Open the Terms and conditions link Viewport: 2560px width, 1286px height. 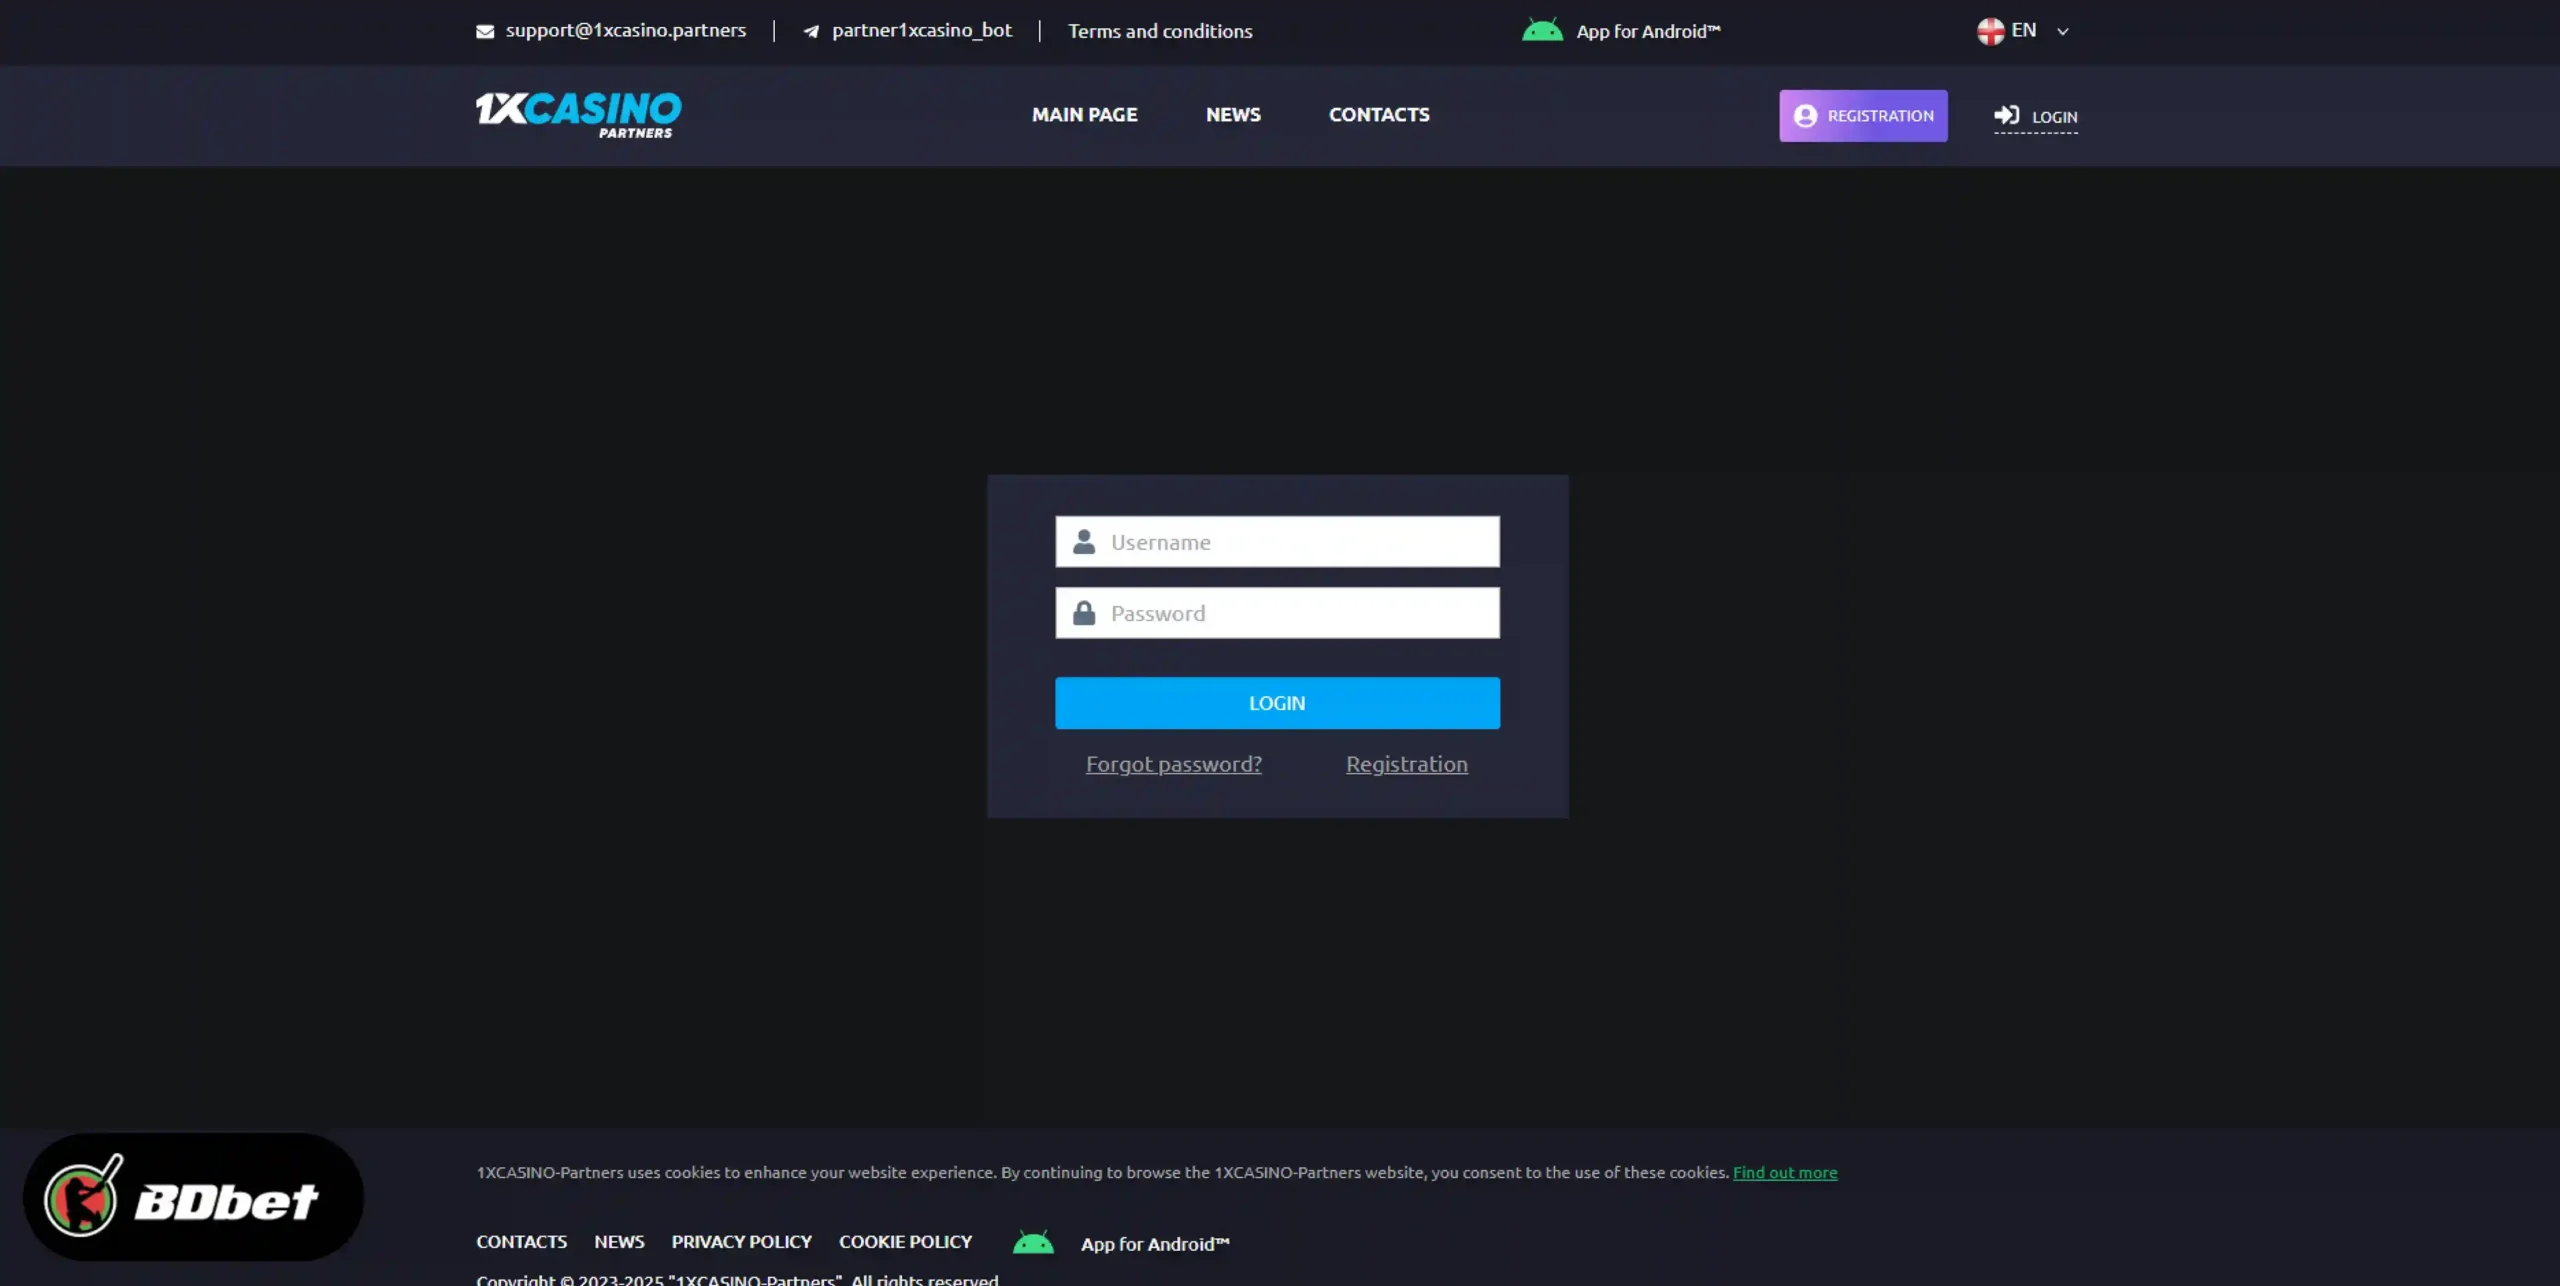(1160, 31)
